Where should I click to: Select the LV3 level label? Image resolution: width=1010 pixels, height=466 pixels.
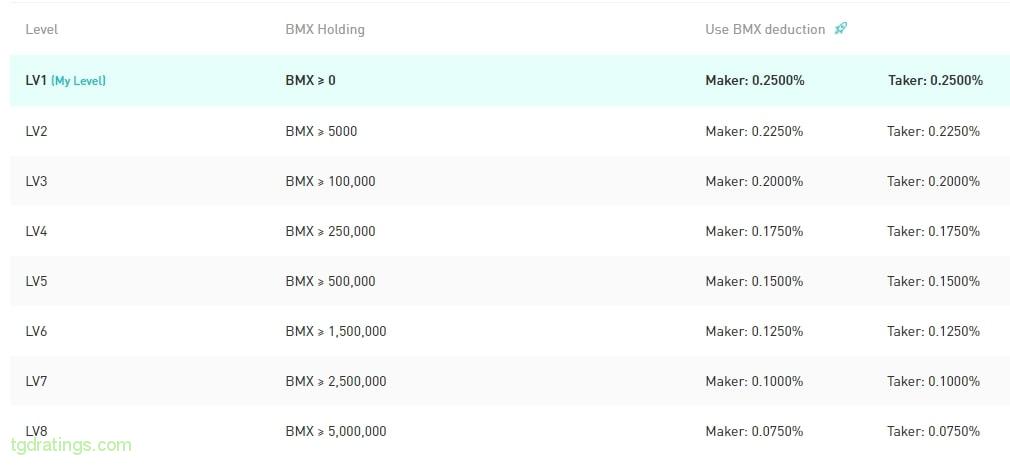coord(36,181)
